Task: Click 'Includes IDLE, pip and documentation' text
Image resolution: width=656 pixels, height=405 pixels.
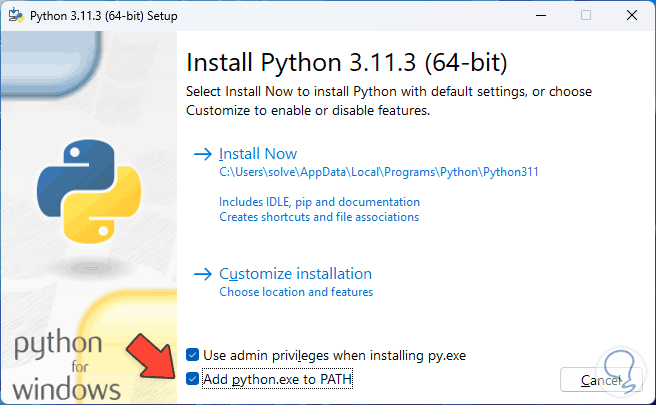Action: (319, 201)
